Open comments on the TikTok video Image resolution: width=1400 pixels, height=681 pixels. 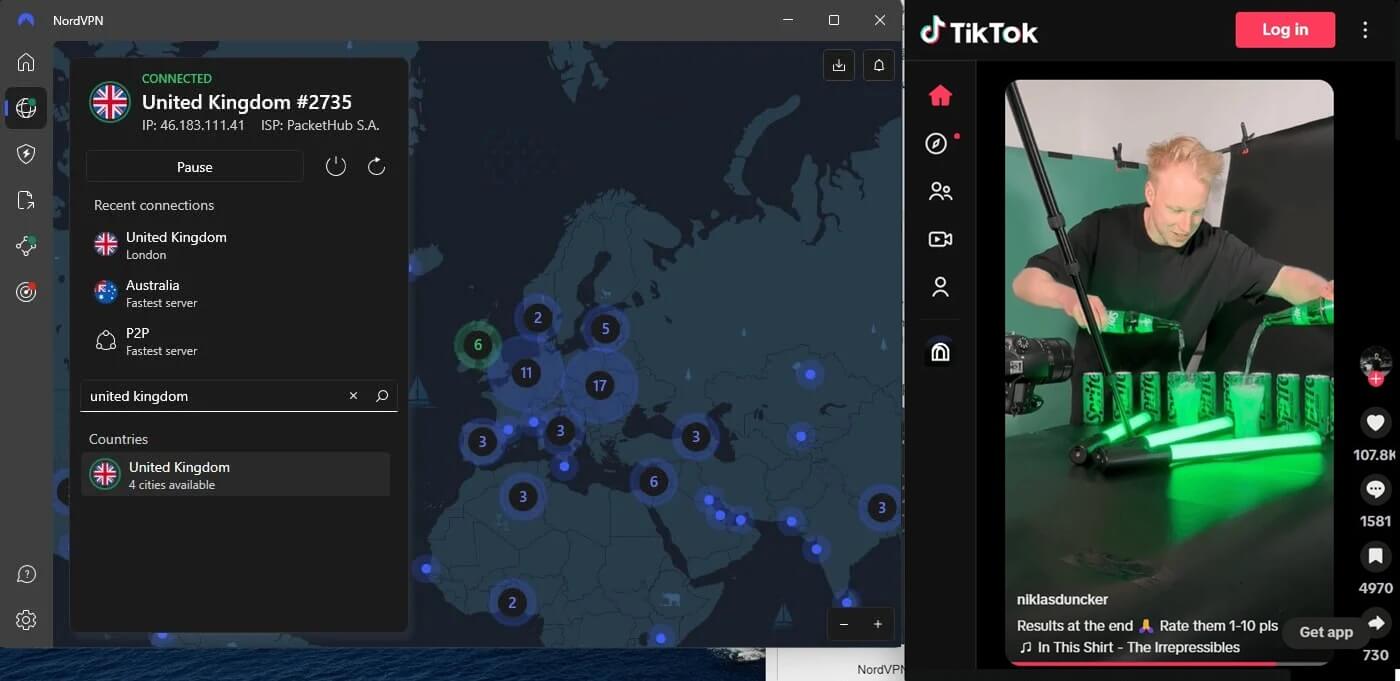point(1375,489)
